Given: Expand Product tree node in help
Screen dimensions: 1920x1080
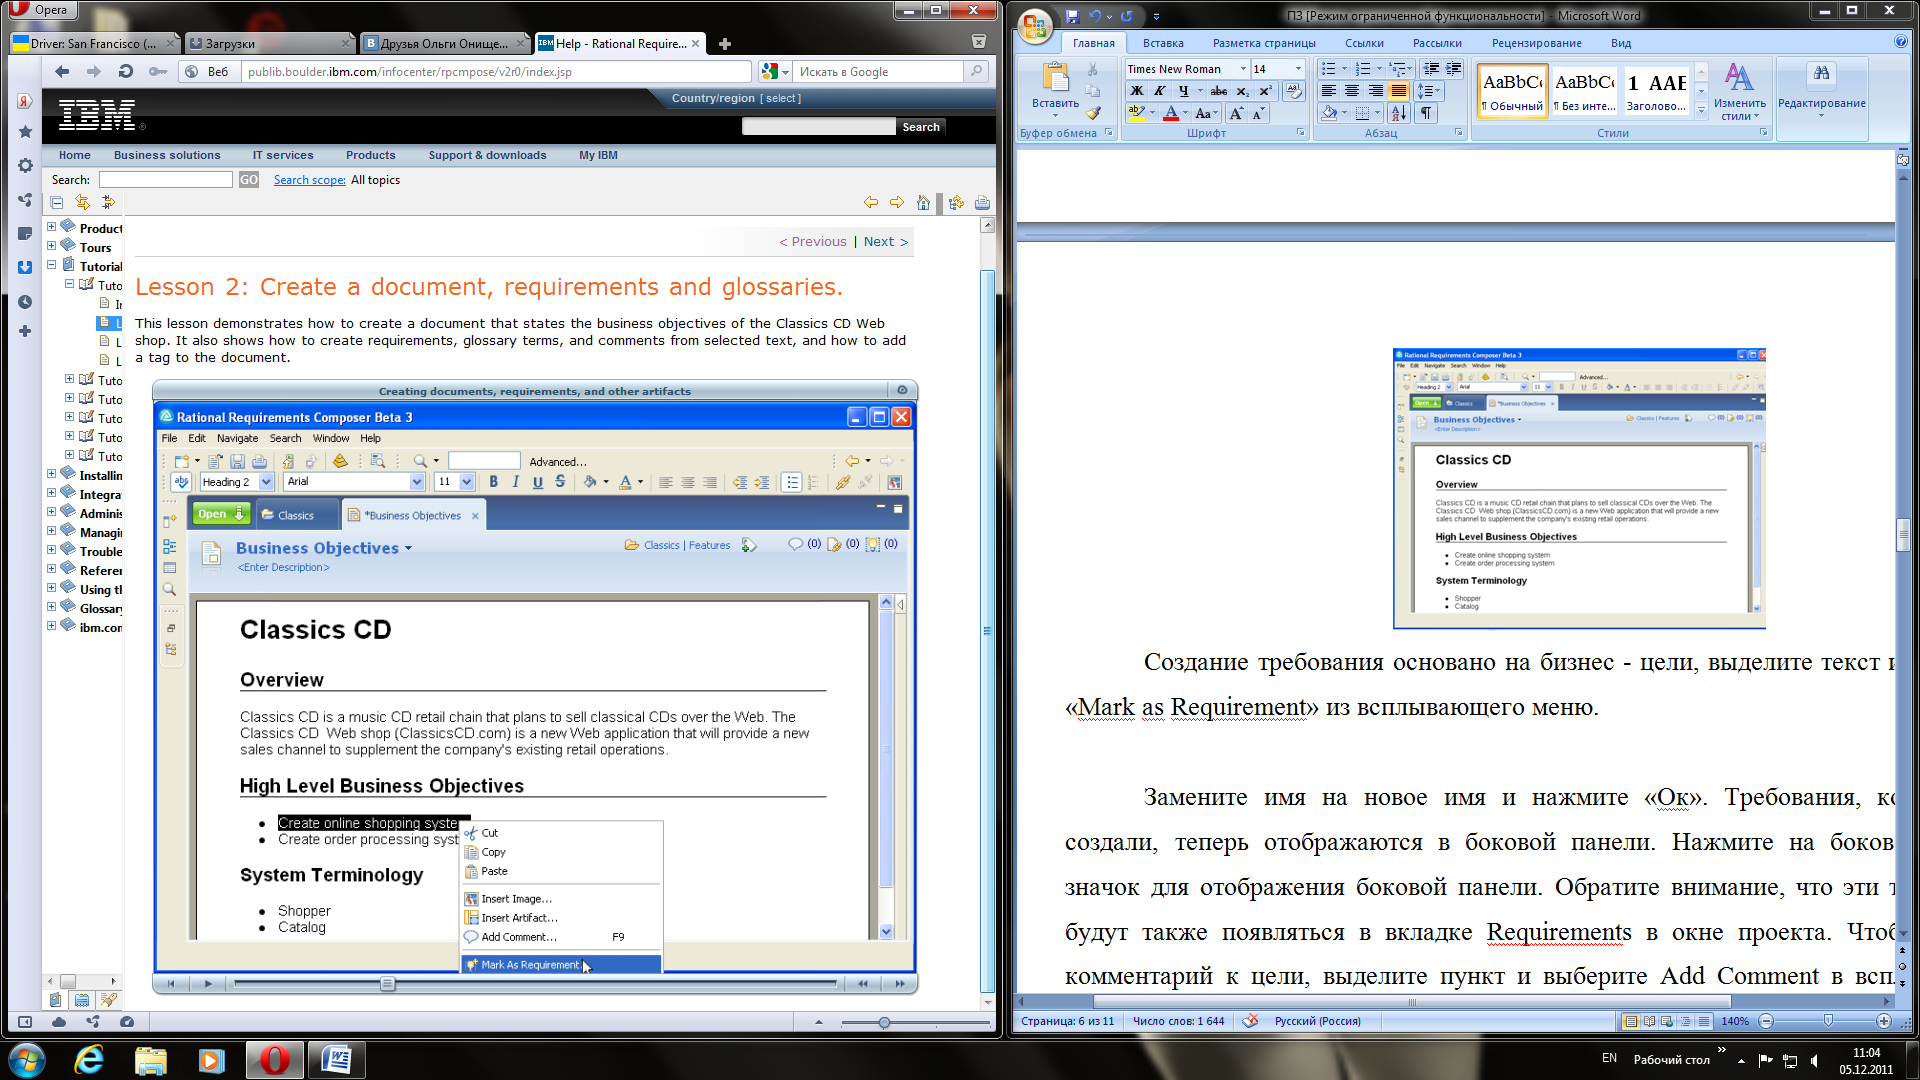Looking at the screenshot, I should [51, 227].
